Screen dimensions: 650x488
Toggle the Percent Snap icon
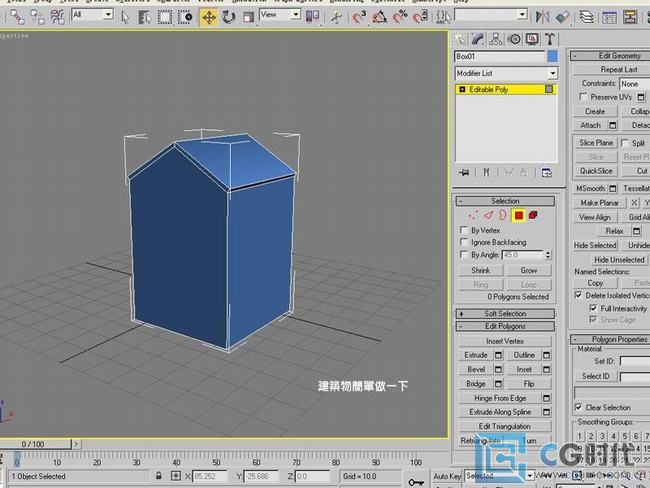click(x=400, y=17)
